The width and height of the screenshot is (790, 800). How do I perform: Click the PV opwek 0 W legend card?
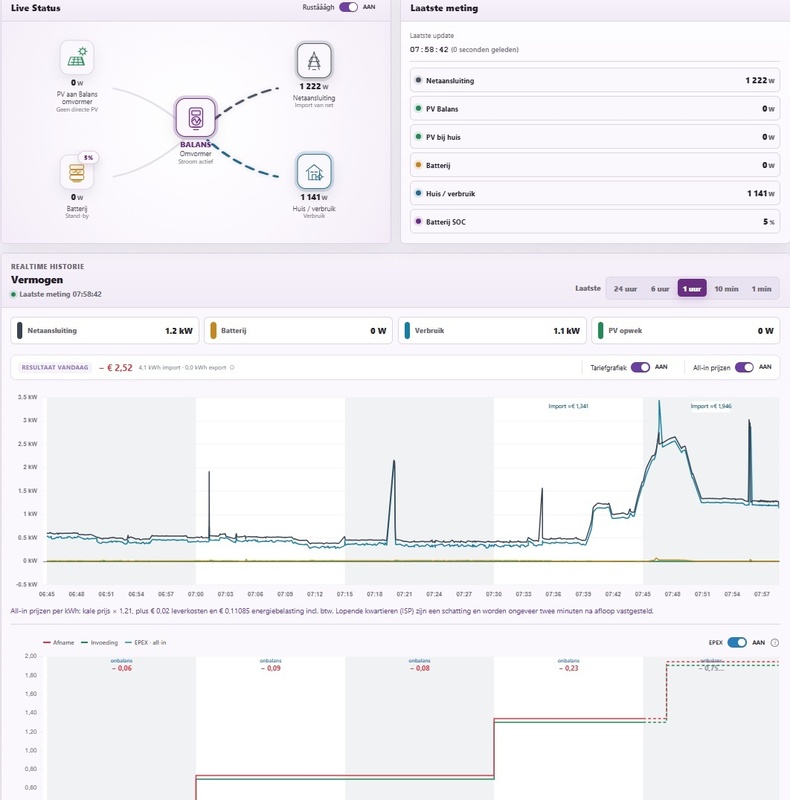(x=686, y=331)
